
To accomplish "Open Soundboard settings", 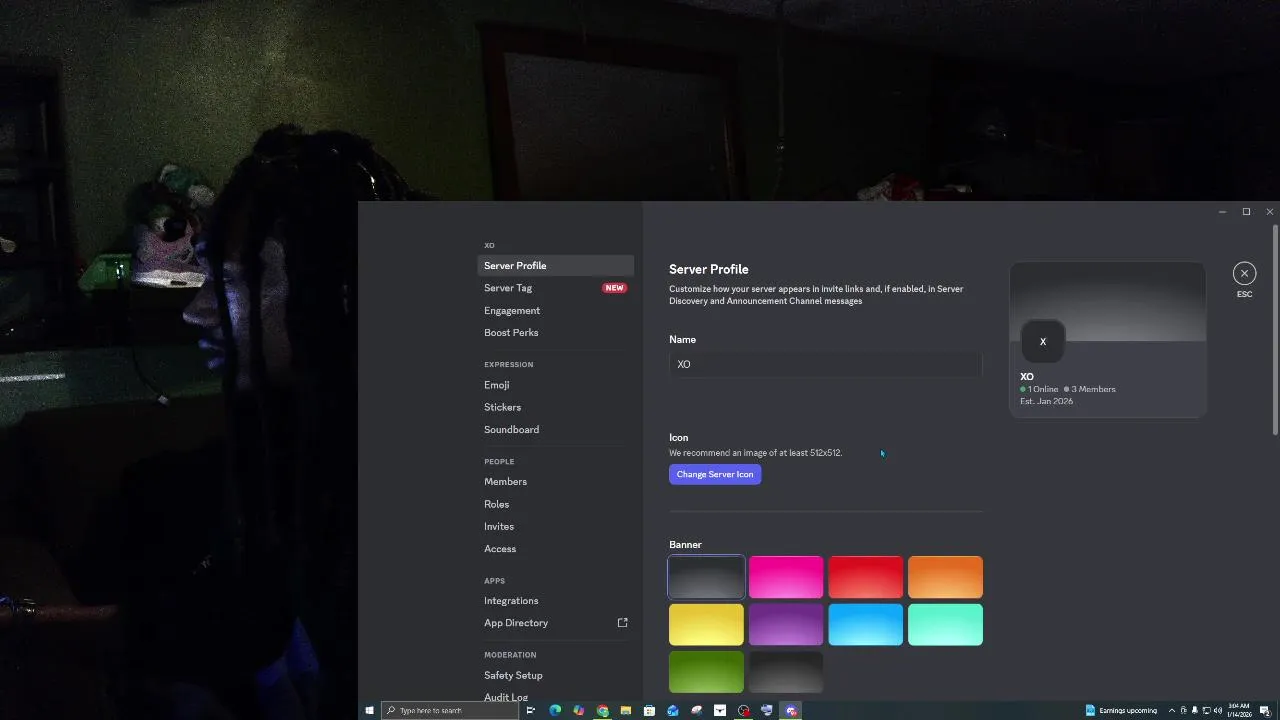I will pyautogui.click(x=556, y=429).
